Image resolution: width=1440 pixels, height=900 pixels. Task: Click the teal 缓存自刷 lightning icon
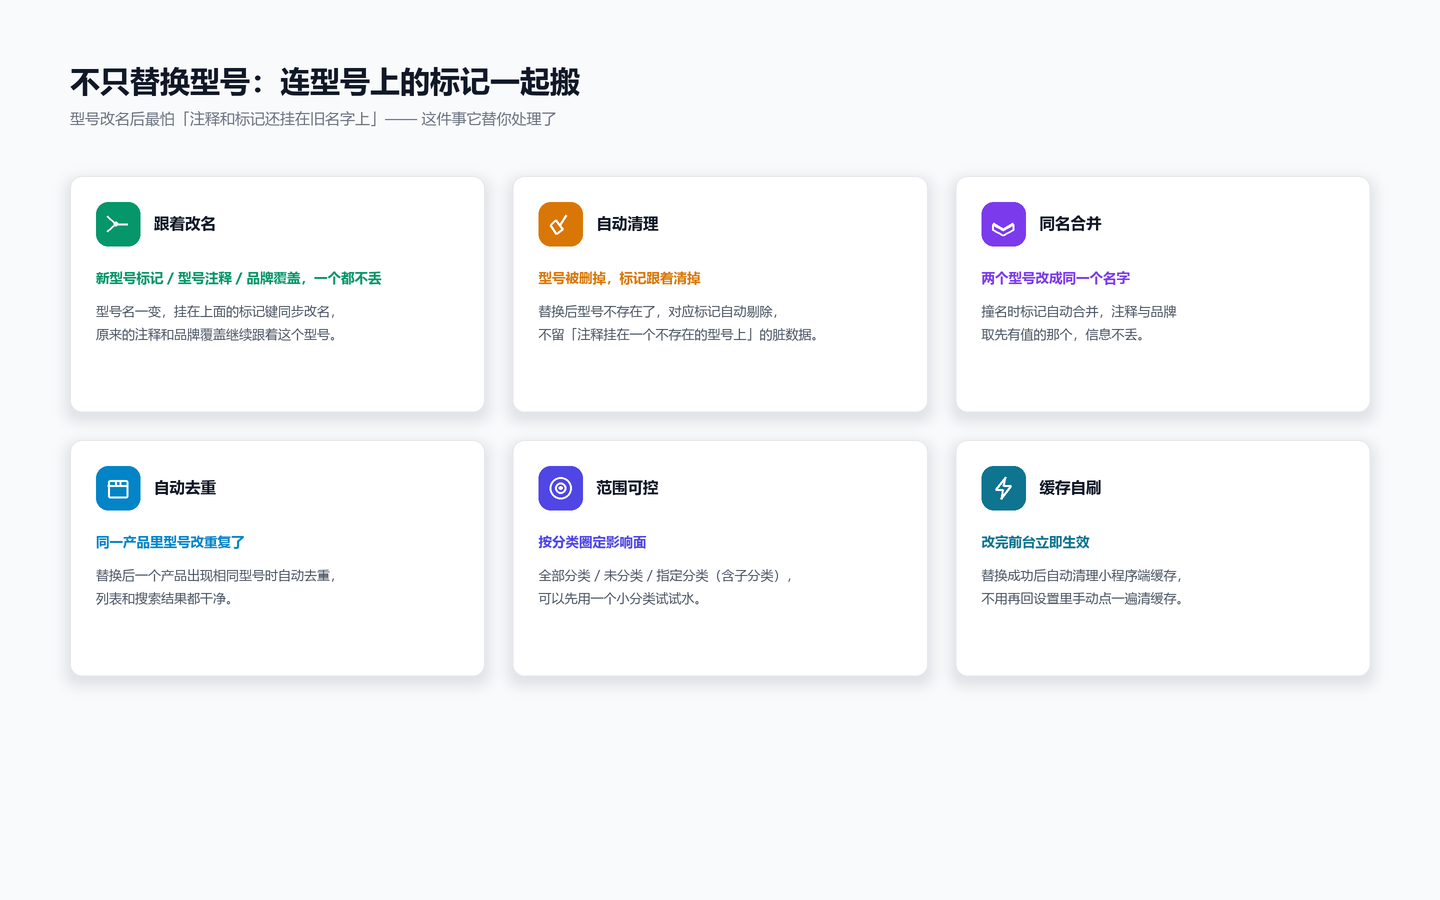pyautogui.click(x=1003, y=488)
